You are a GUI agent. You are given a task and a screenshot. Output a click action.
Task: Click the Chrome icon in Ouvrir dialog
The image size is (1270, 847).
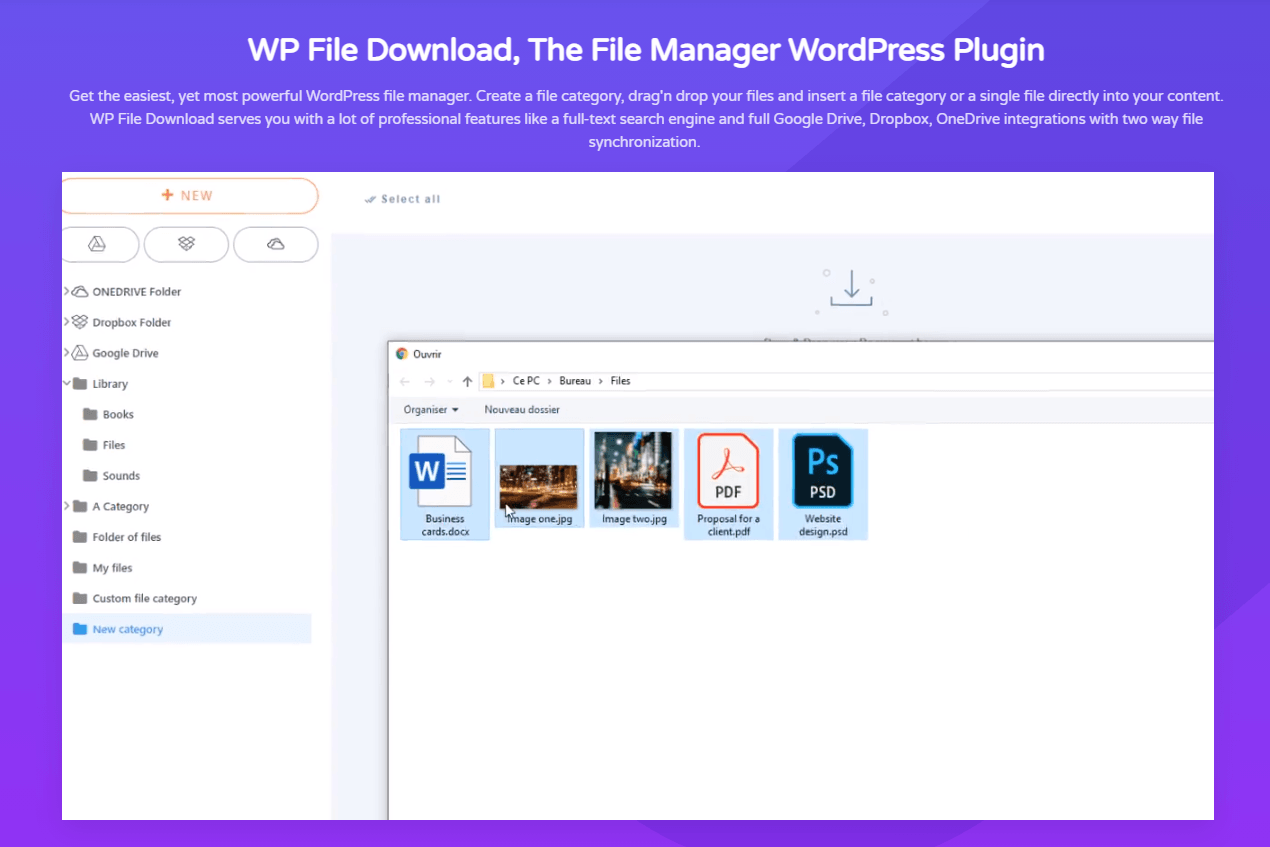coord(402,354)
